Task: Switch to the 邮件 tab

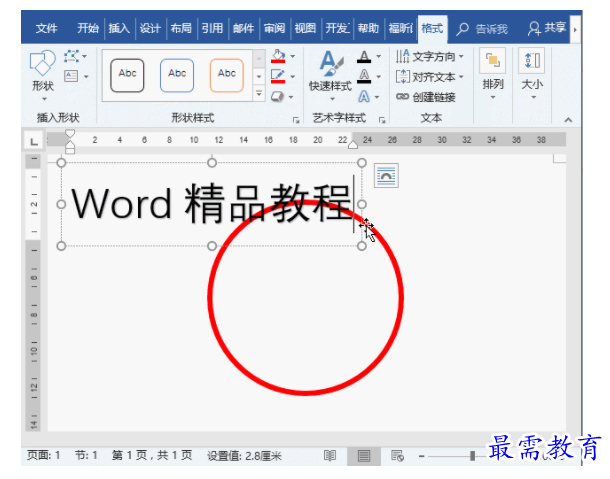Action: click(244, 29)
